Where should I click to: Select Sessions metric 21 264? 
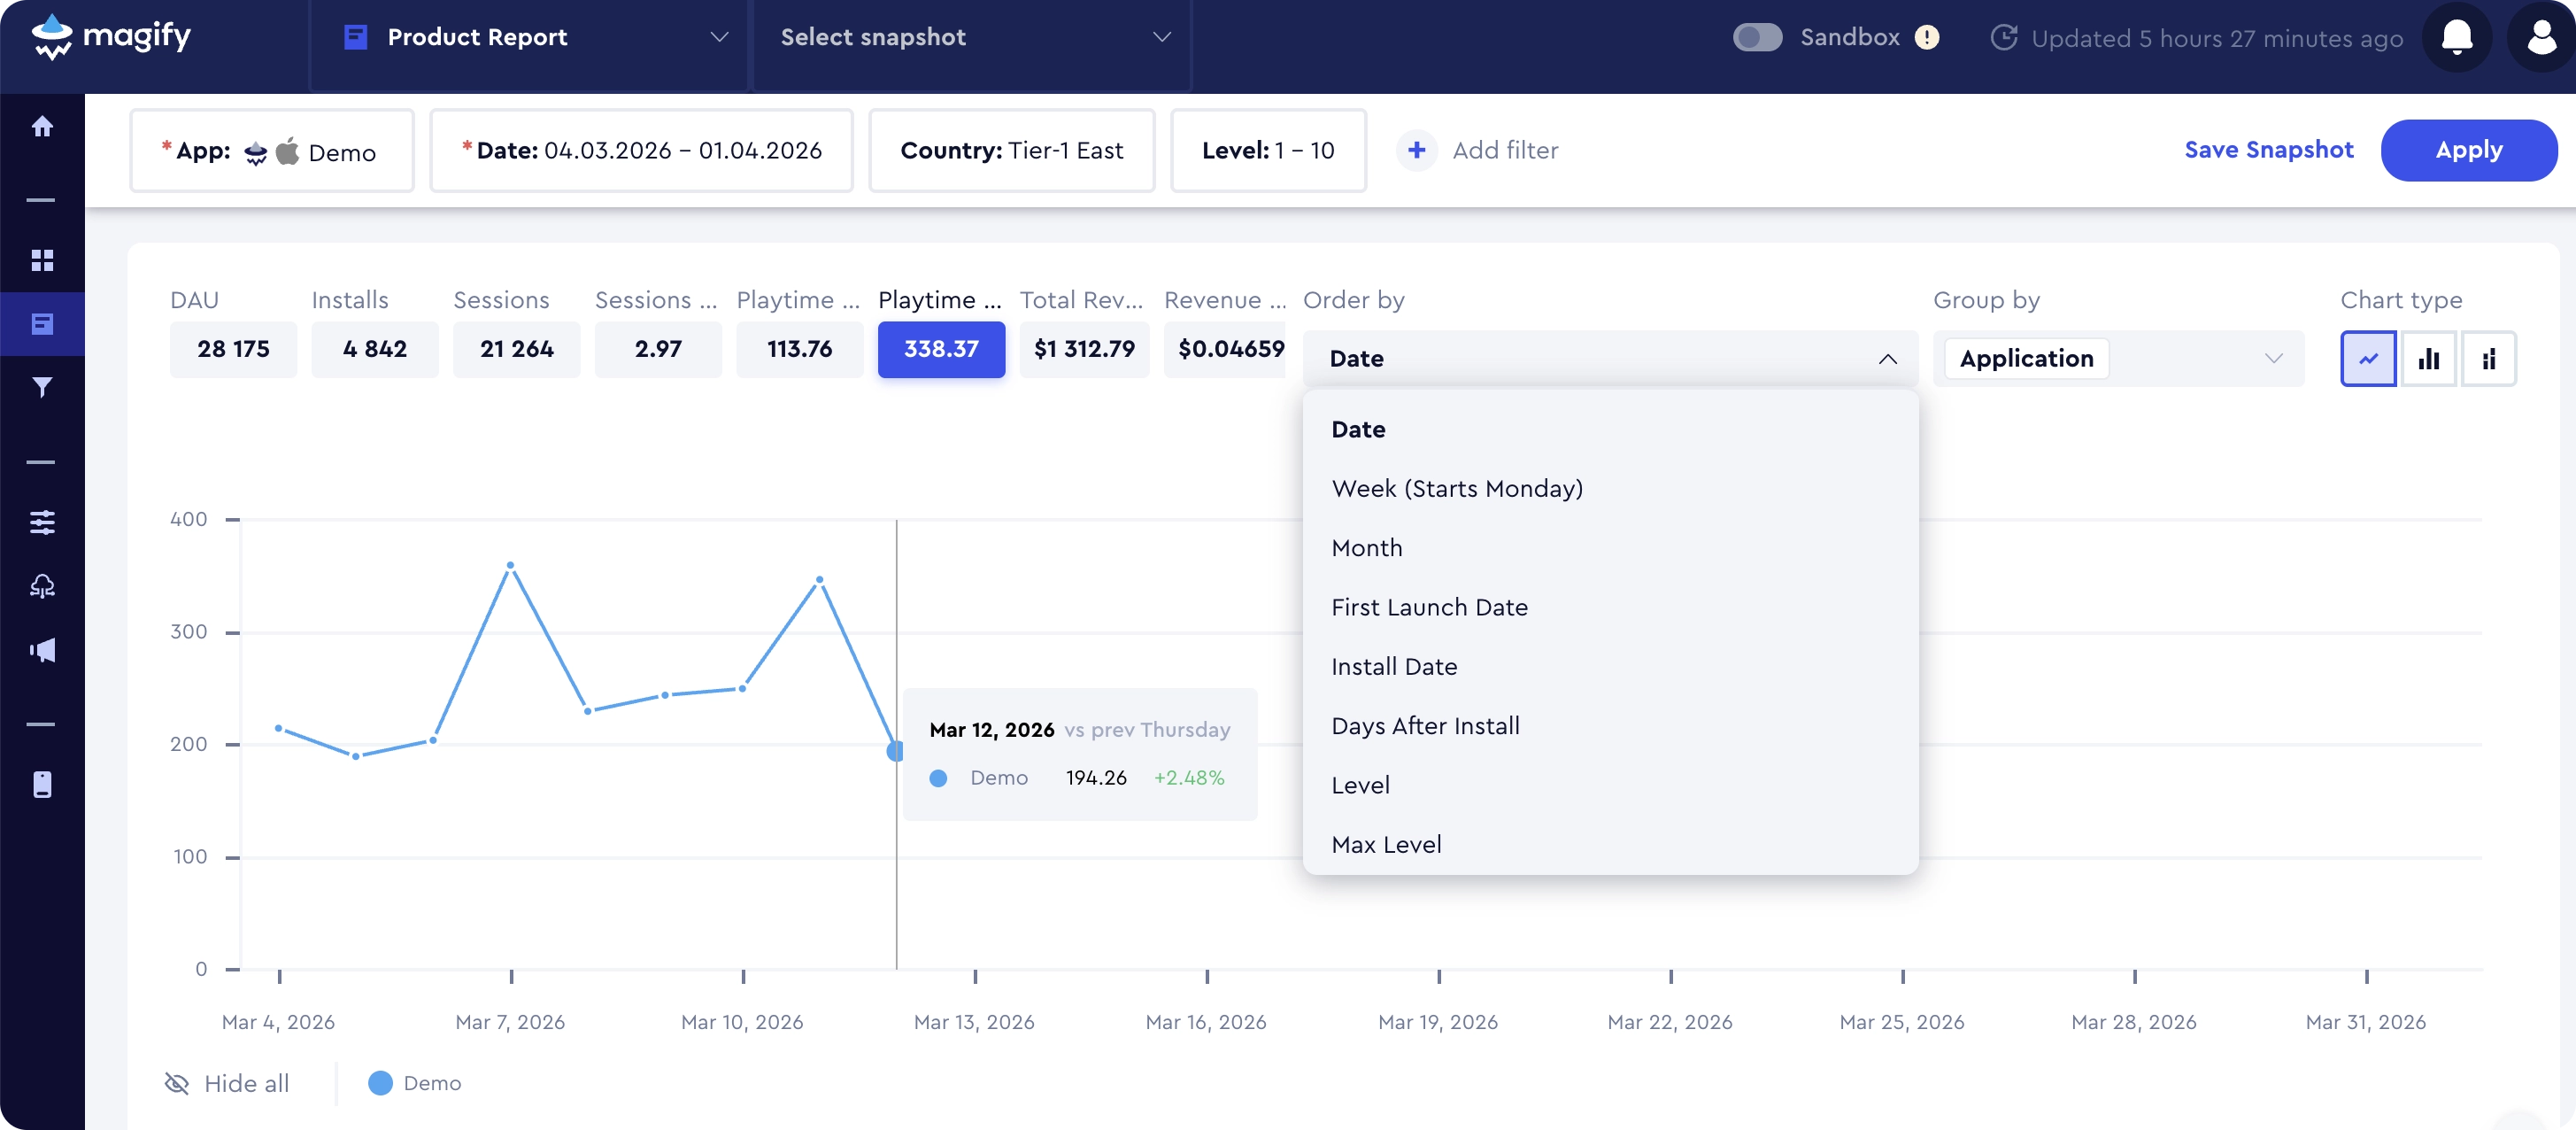pos(516,349)
